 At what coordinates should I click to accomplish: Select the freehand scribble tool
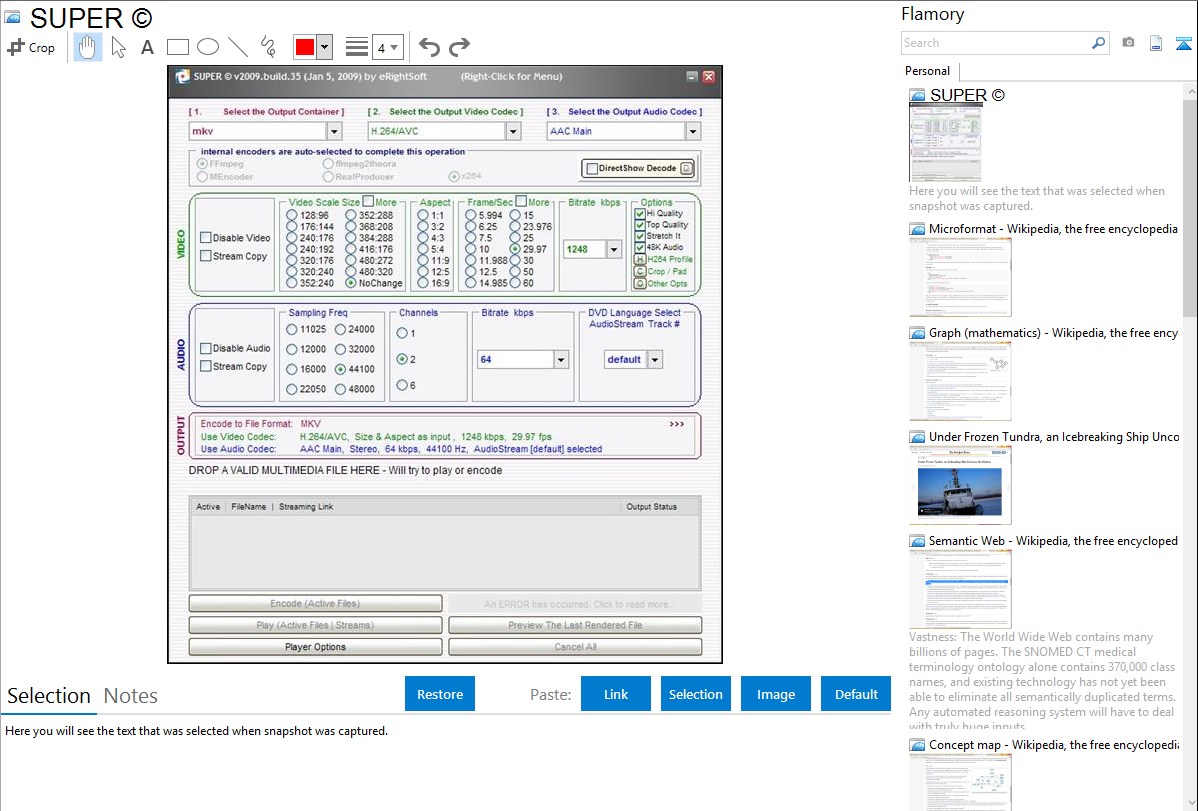click(x=268, y=47)
